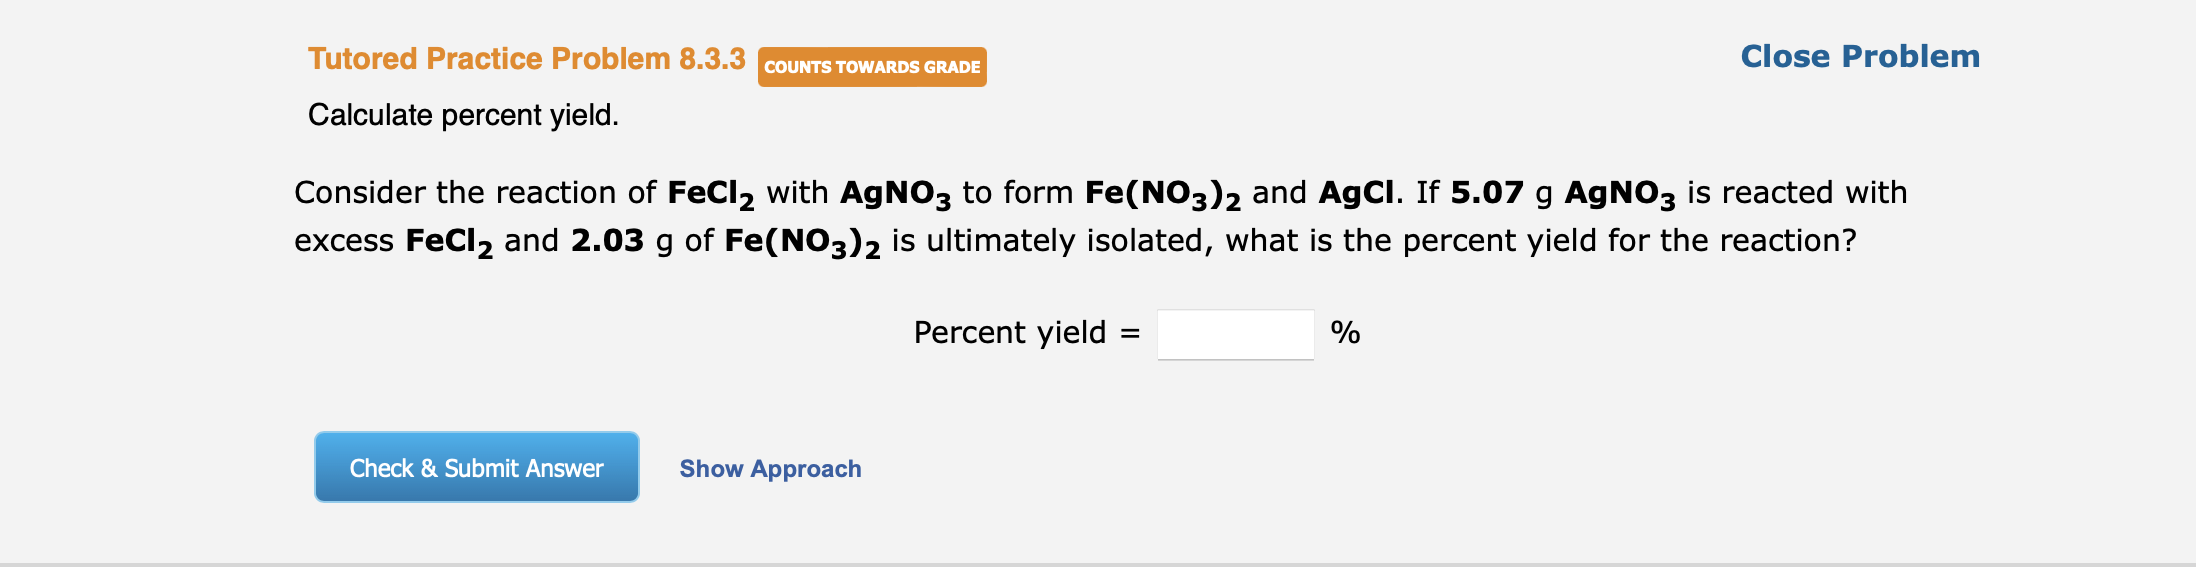Select the Calculate percent yield subtitle
The width and height of the screenshot is (2196, 580).
point(463,116)
